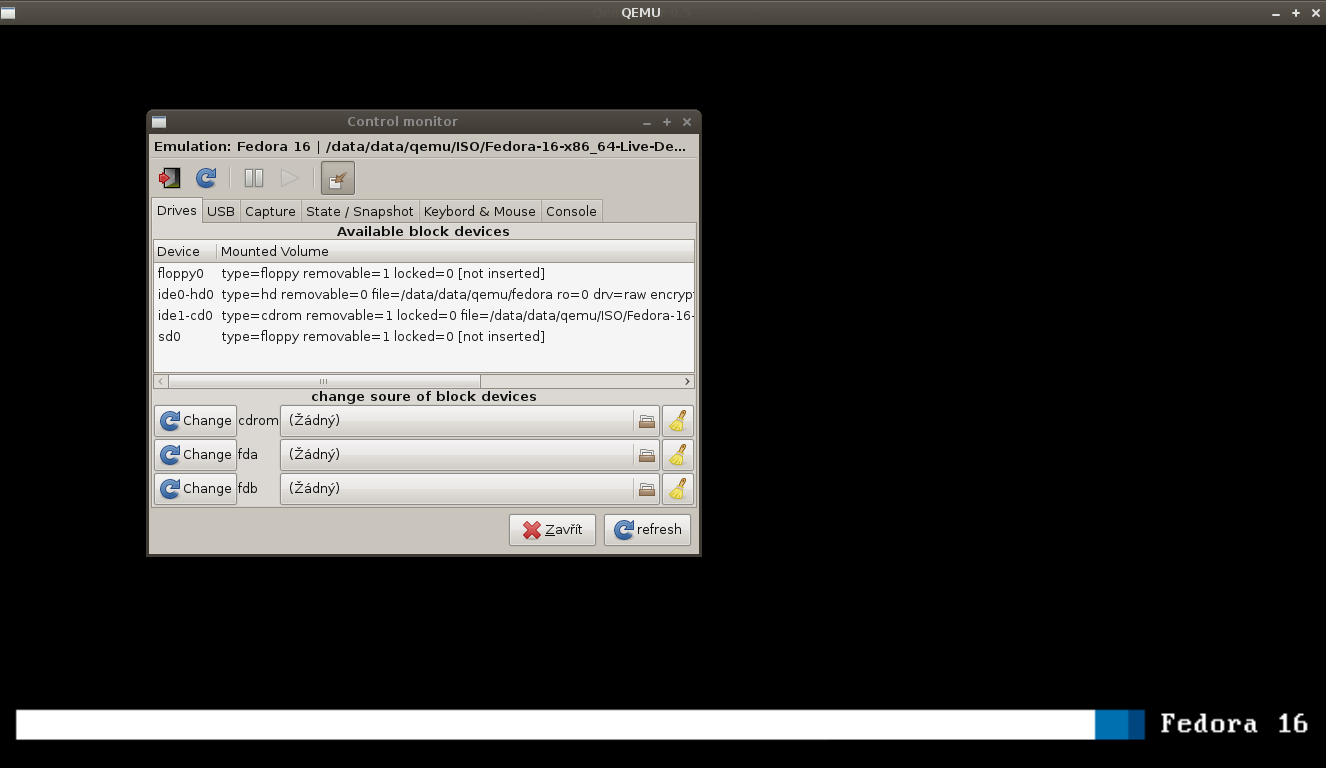Sort by the Device column header
The height and width of the screenshot is (768, 1326).
pos(185,251)
